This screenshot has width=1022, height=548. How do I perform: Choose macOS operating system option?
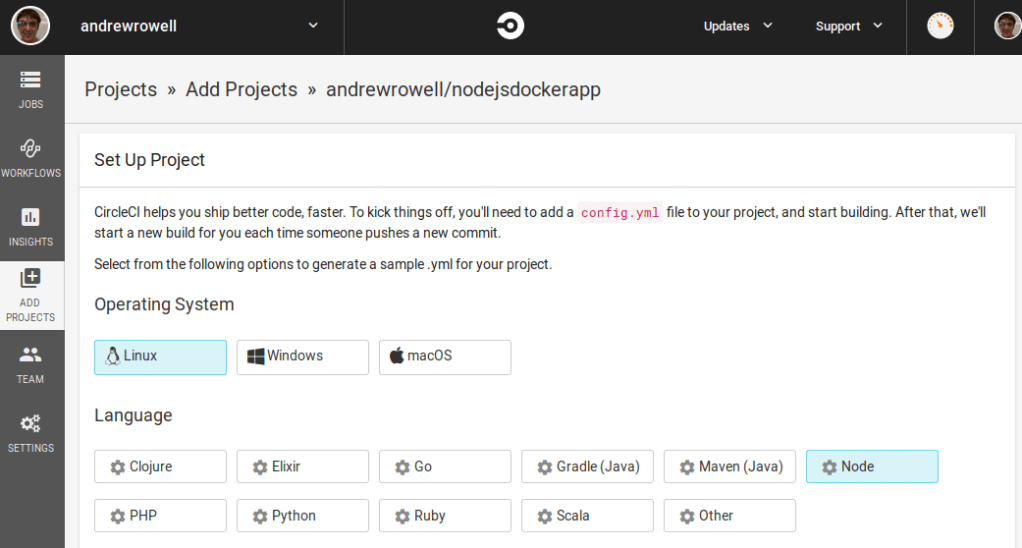click(x=444, y=357)
